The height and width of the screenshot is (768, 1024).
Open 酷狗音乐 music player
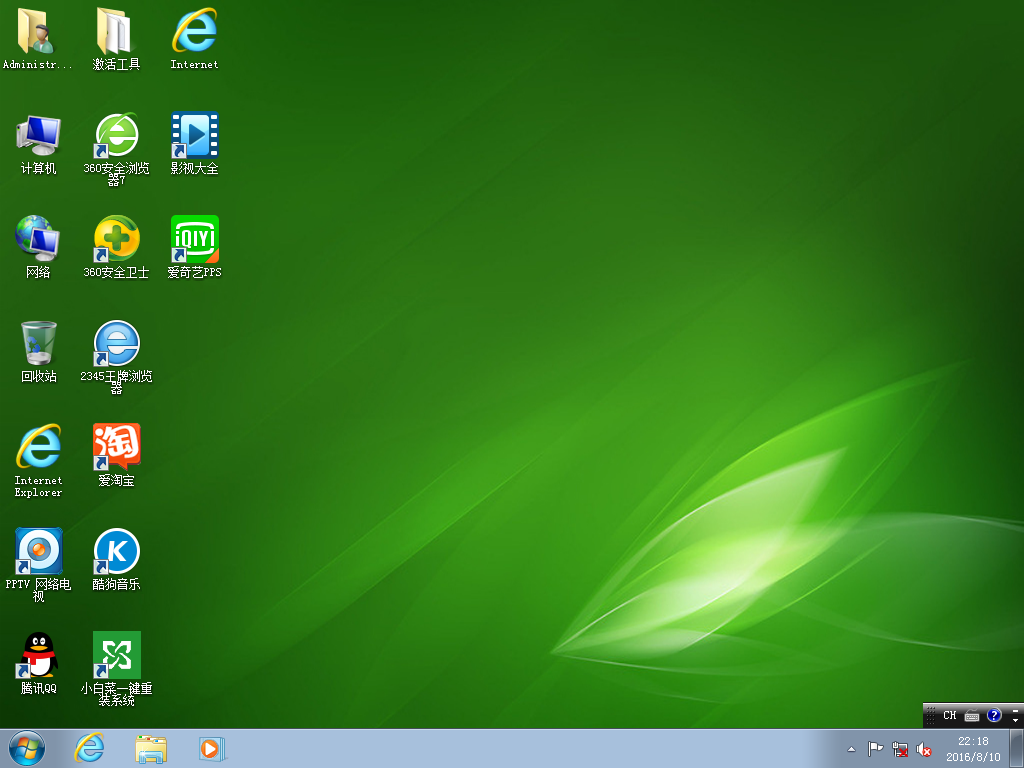point(116,553)
